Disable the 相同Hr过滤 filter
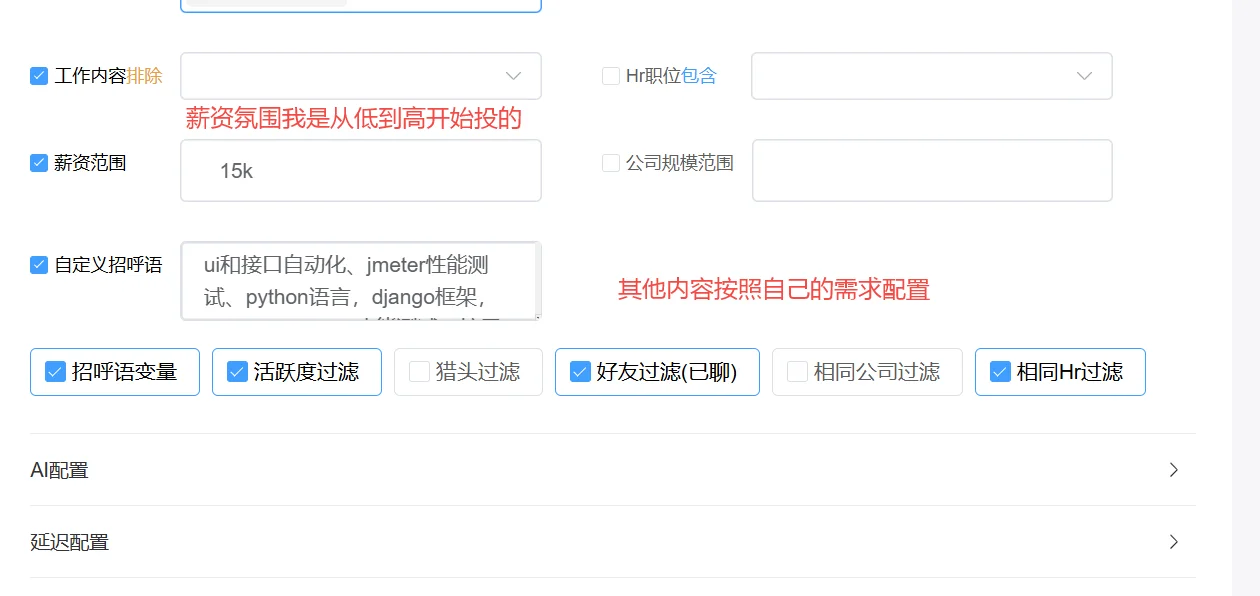This screenshot has width=1260, height=596. coord(999,371)
